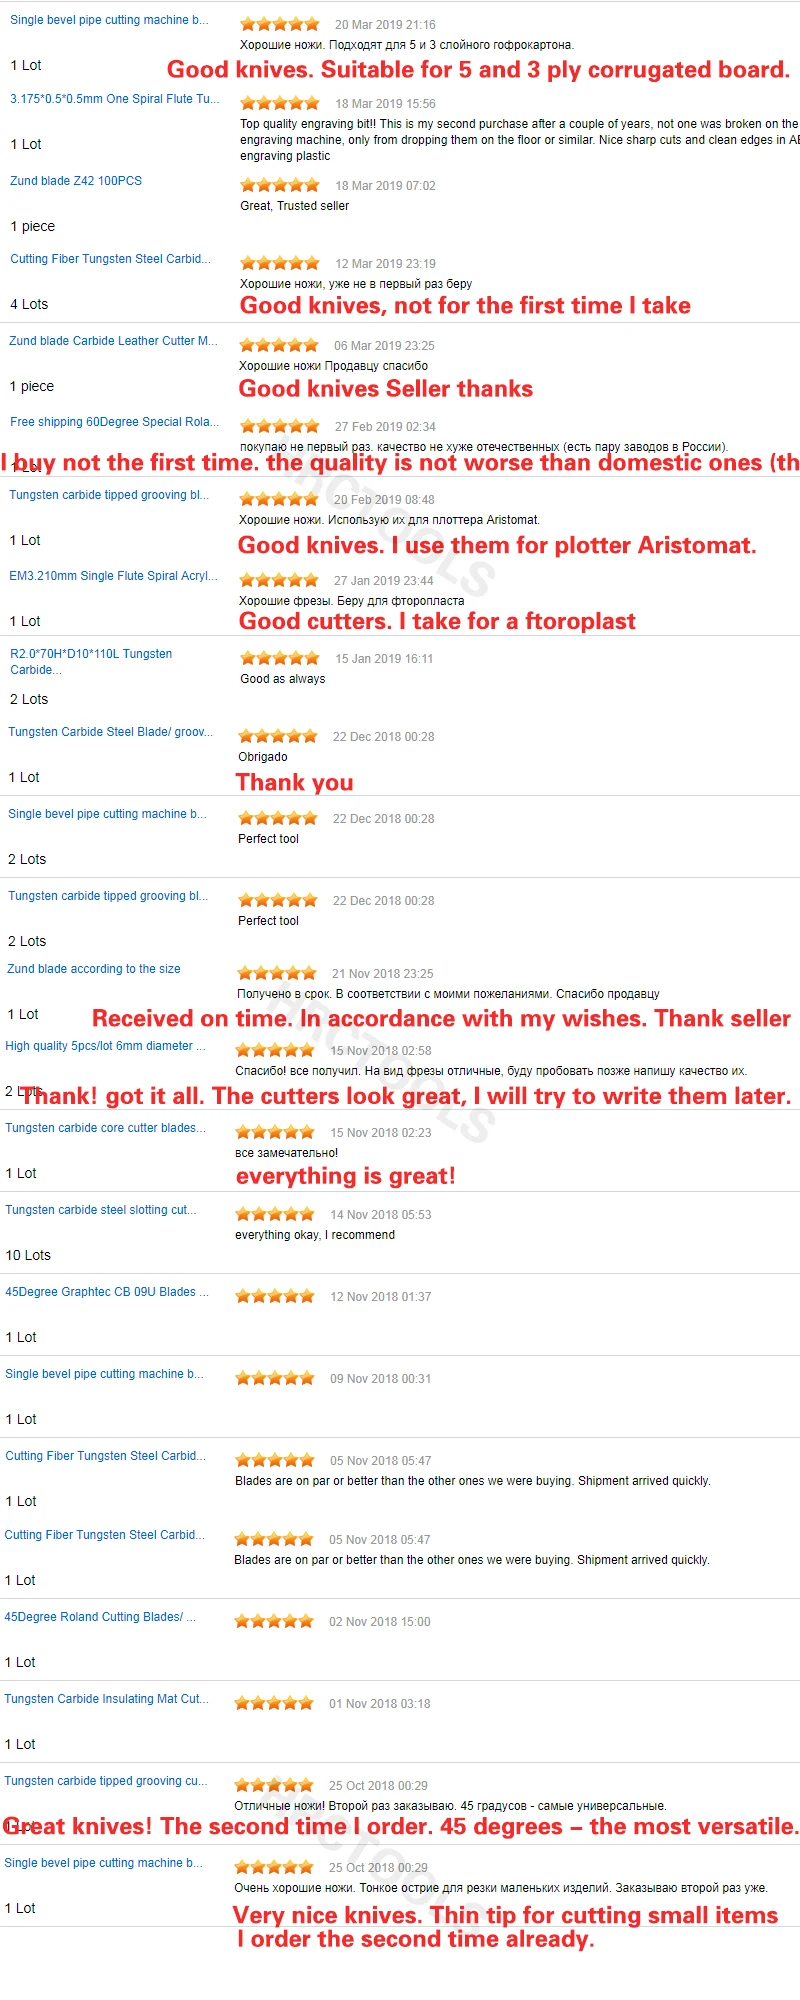Screen dimensions: 800x2000
Task: Click the stars next to 15 Jan 2019
Action: click(x=279, y=658)
